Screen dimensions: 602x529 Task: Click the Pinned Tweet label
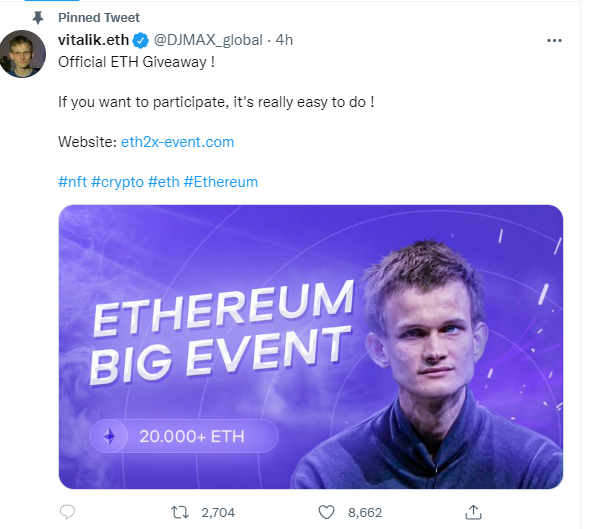click(x=99, y=18)
